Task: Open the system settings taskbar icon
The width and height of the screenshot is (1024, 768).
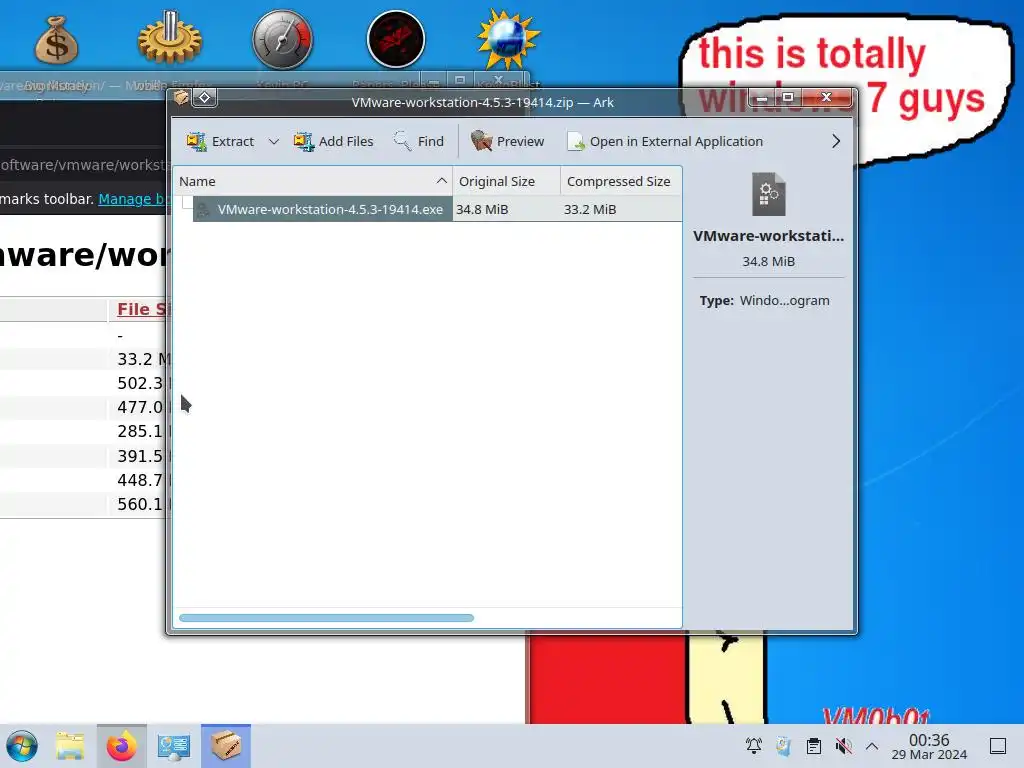Action: click(174, 746)
